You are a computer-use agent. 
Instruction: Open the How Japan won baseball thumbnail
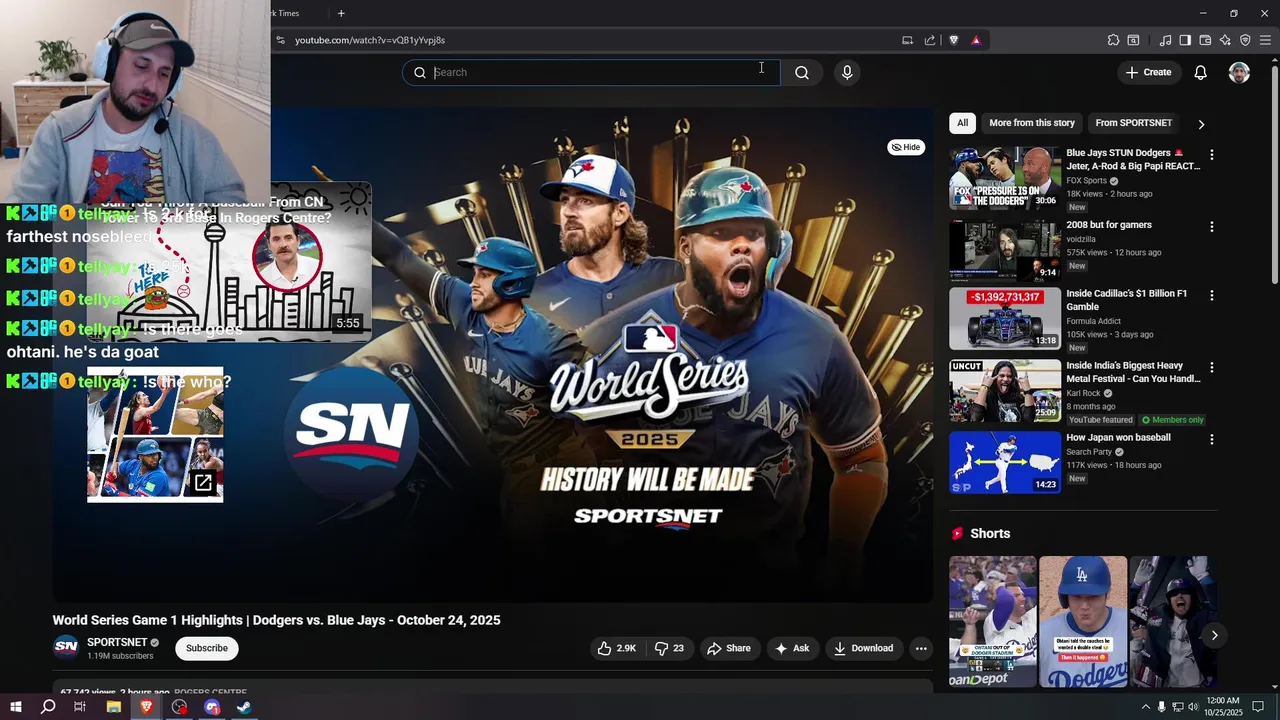click(1005, 462)
